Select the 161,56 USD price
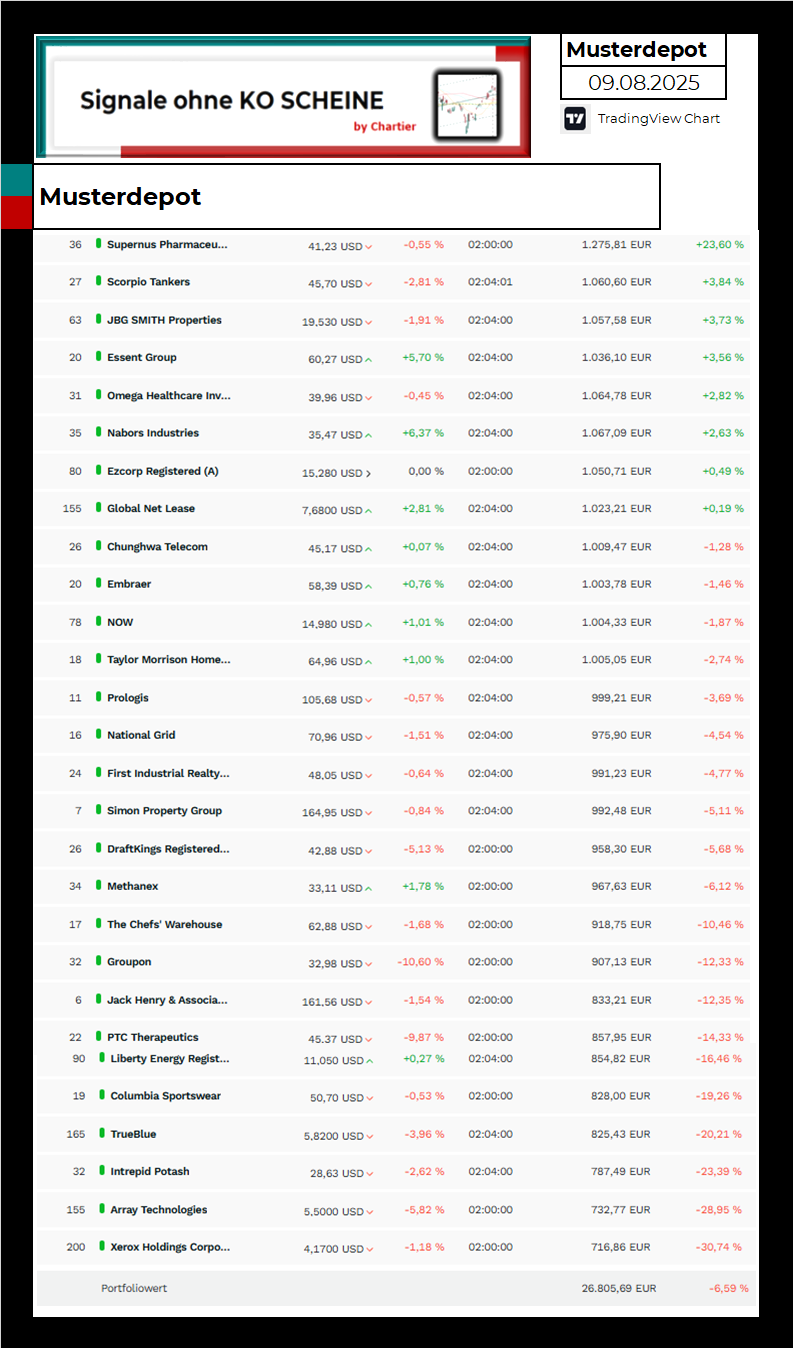Image resolution: width=793 pixels, height=1348 pixels. [332, 1002]
